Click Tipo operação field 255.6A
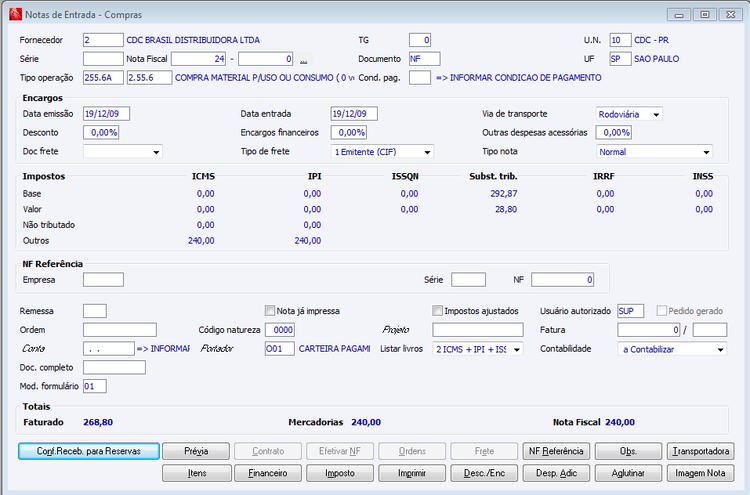This screenshot has height=495, width=750. pyautogui.click(x=103, y=77)
